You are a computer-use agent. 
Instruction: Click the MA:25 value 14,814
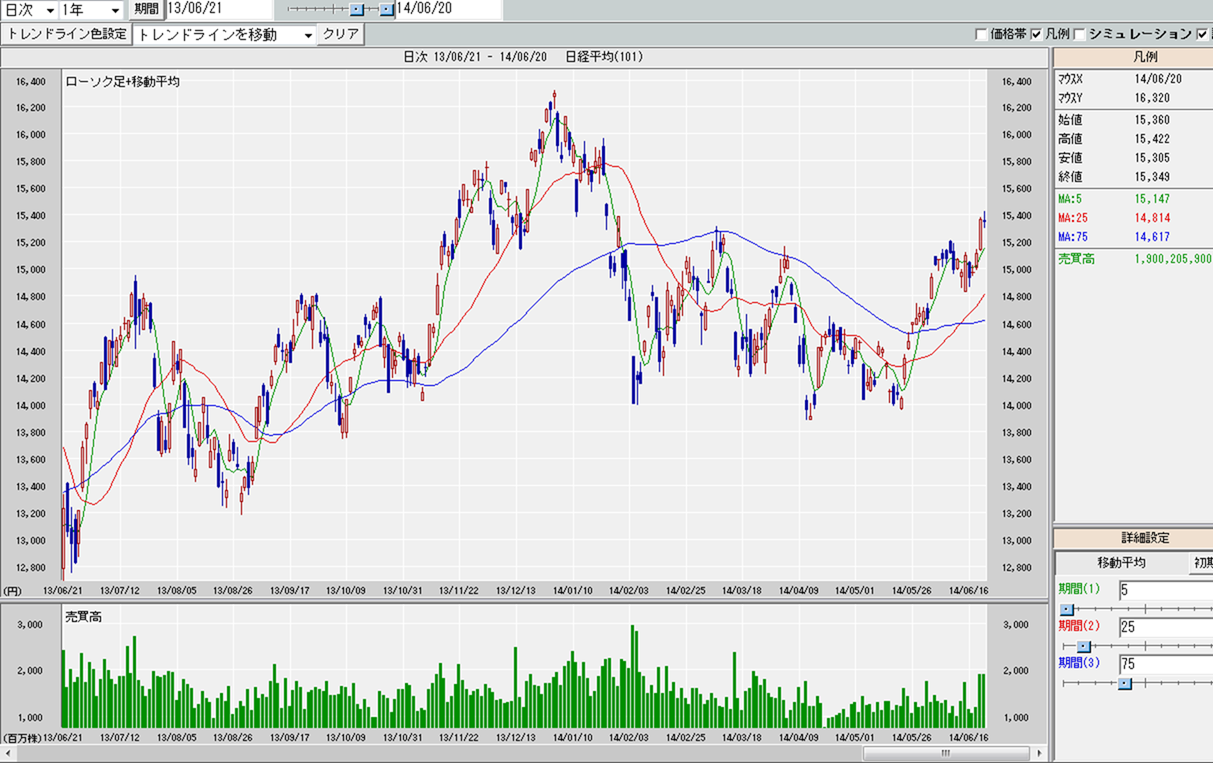point(1152,218)
